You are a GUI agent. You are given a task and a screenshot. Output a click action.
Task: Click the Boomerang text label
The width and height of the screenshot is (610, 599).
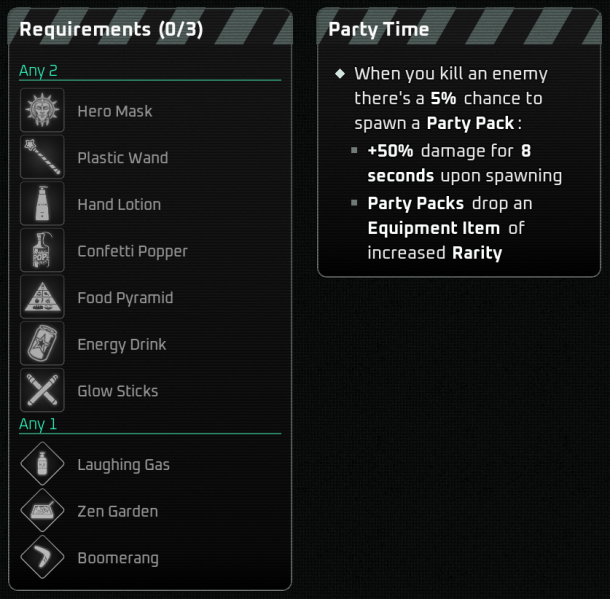[x=118, y=558]
